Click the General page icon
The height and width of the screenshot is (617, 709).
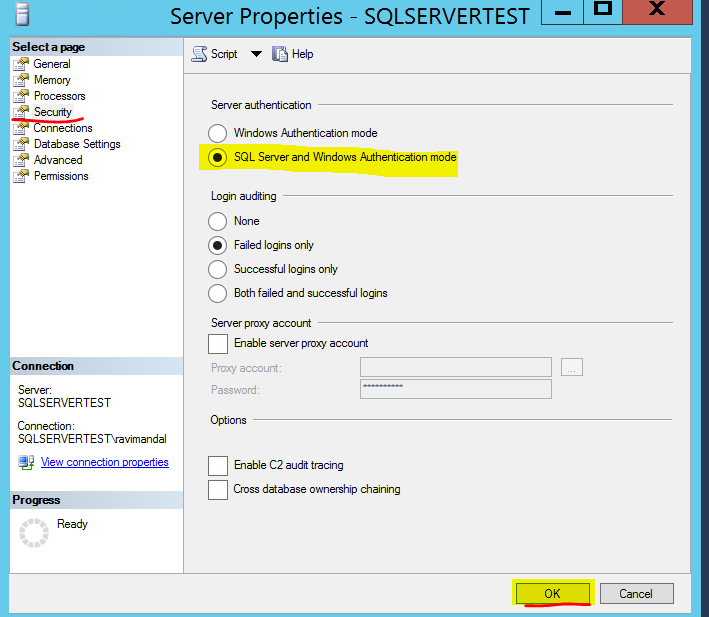21,64
